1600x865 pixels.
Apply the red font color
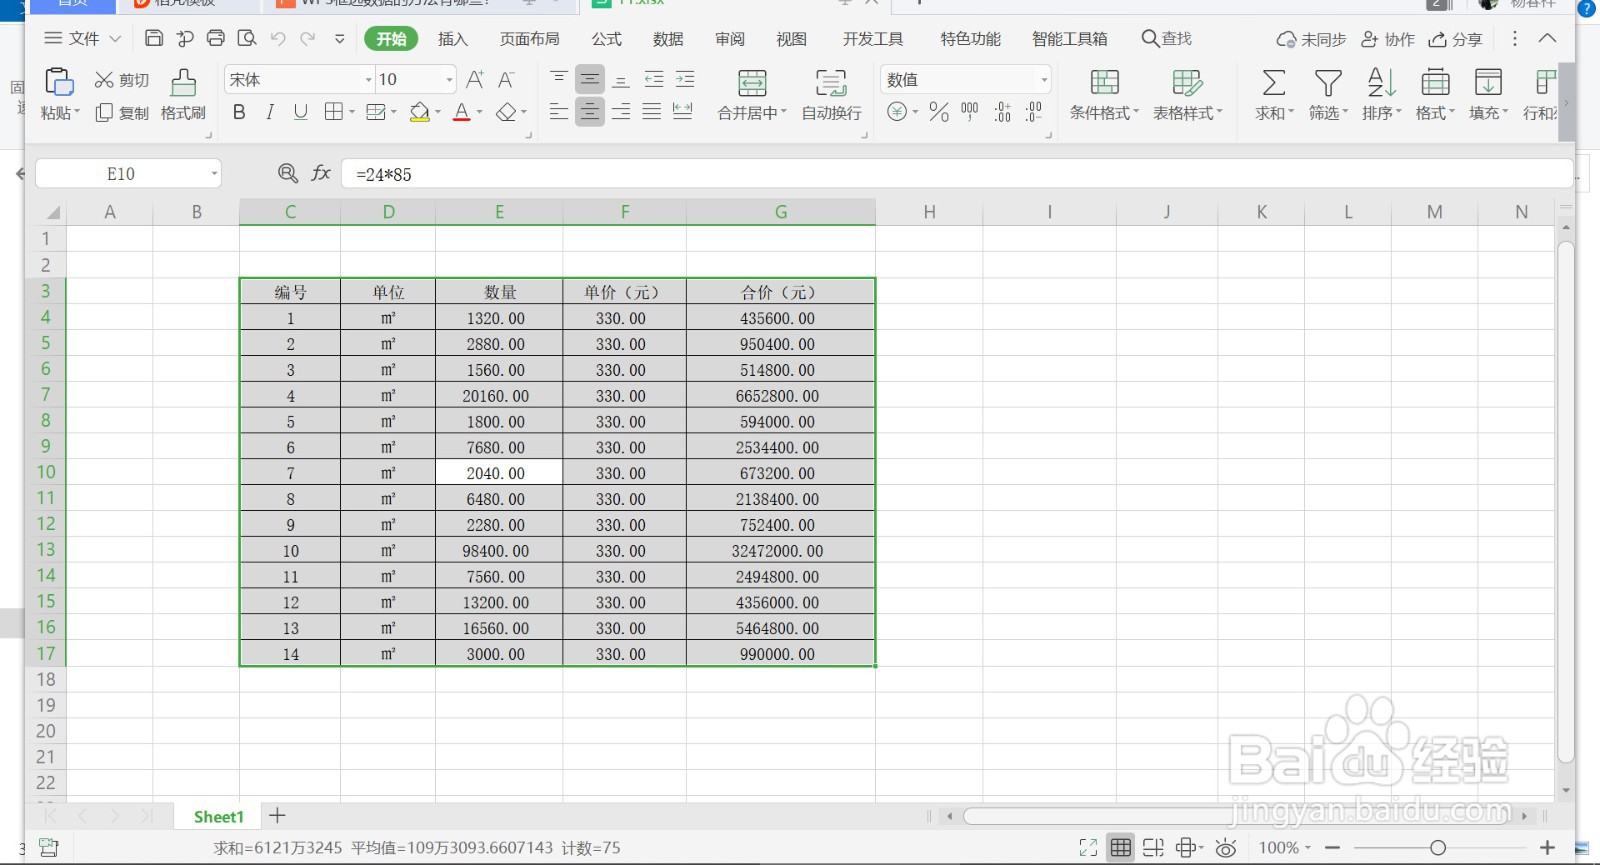(x=461, y=112)
